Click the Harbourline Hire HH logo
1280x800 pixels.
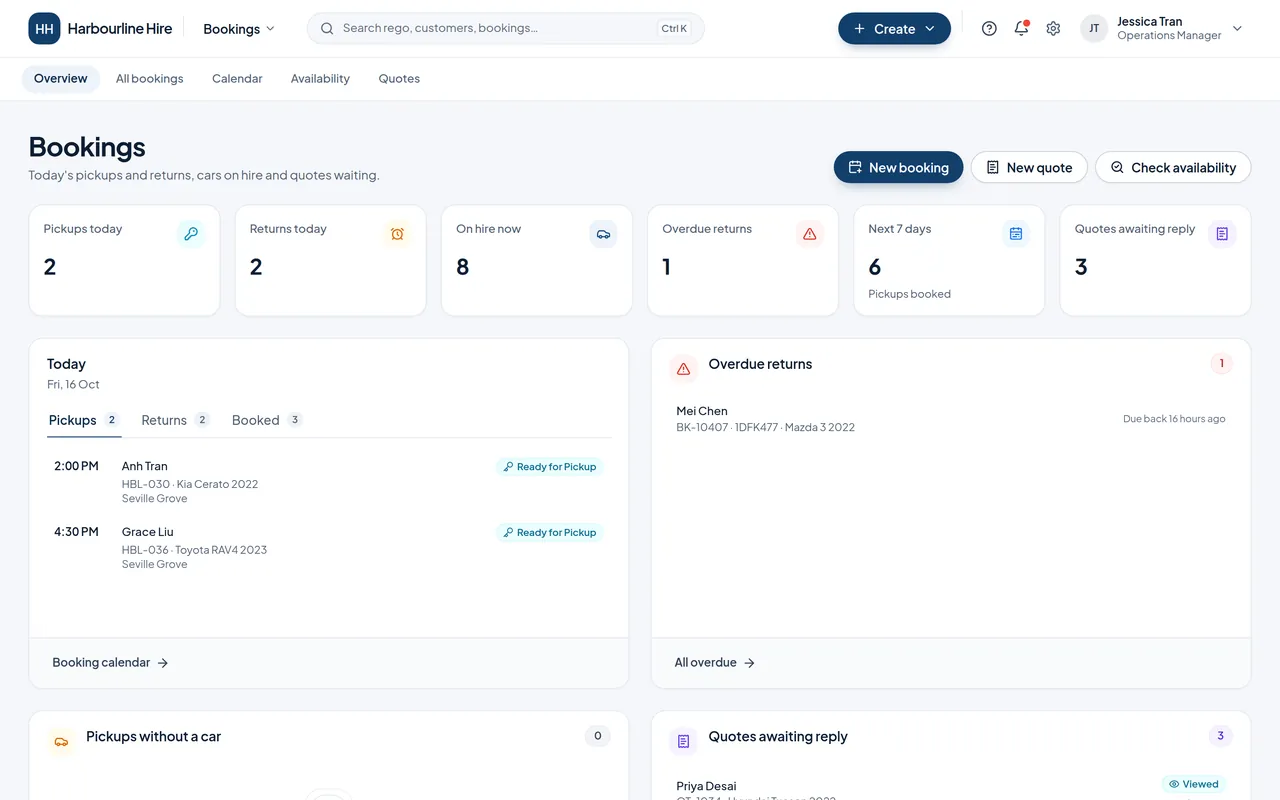coord(44,29)
